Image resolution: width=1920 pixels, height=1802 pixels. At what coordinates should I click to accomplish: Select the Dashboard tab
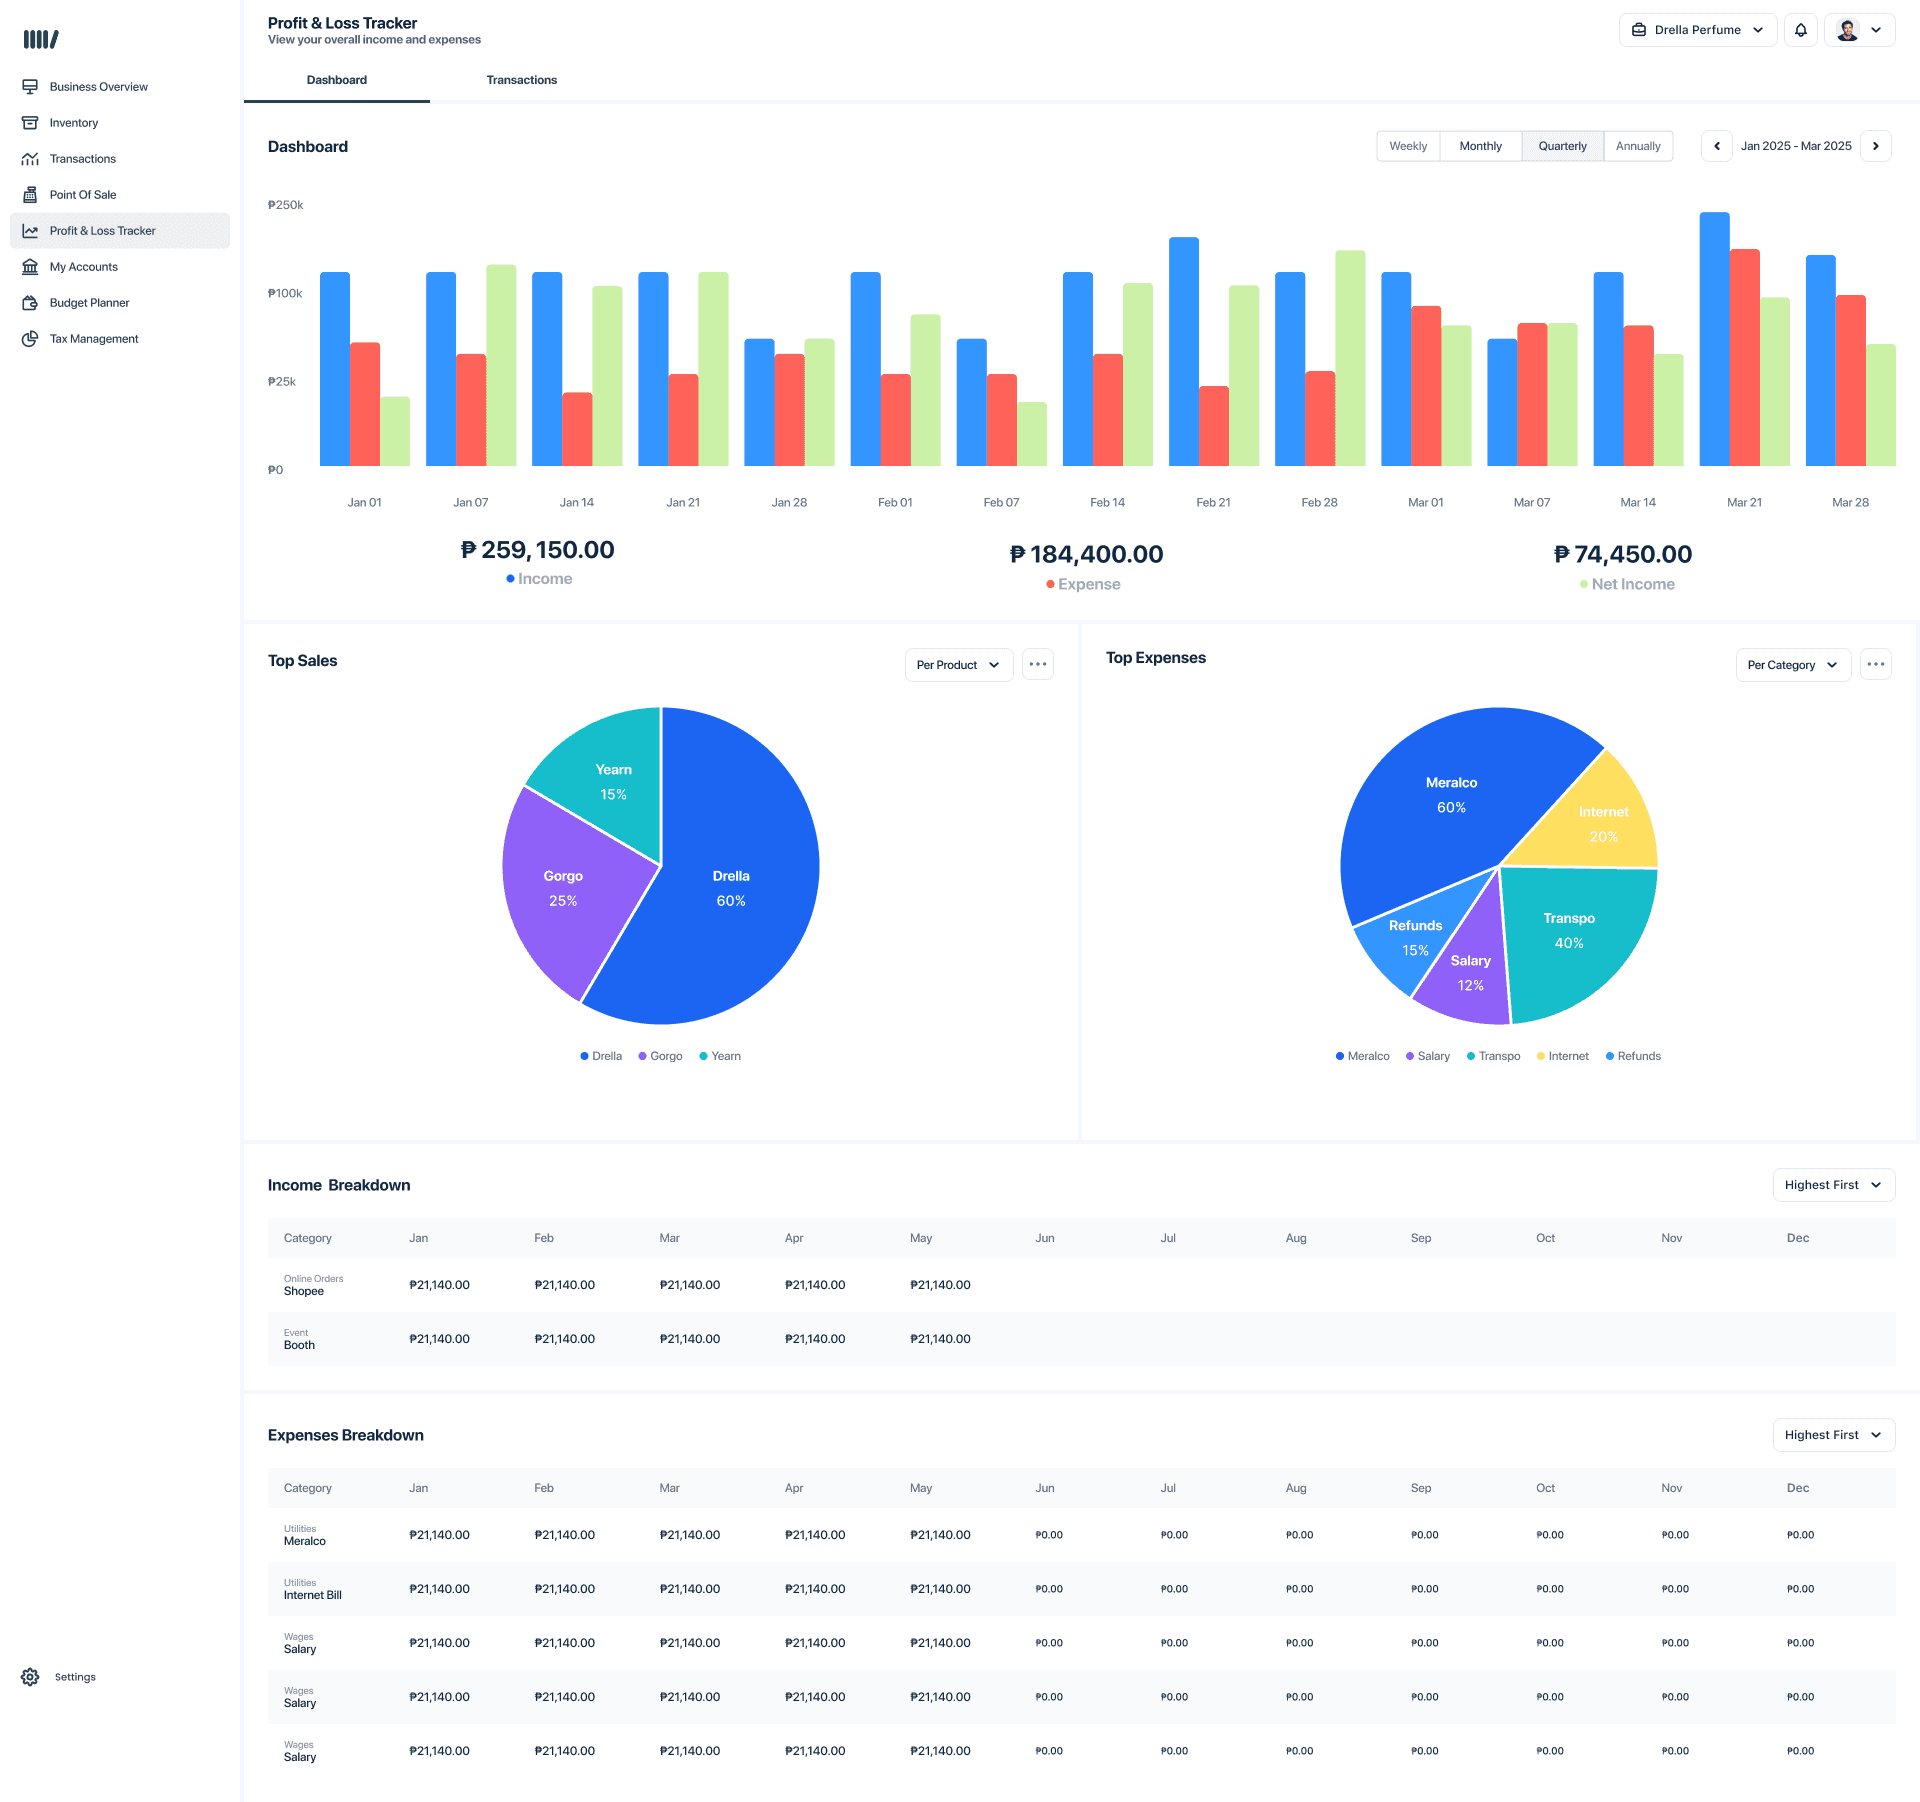click(337, 80)
